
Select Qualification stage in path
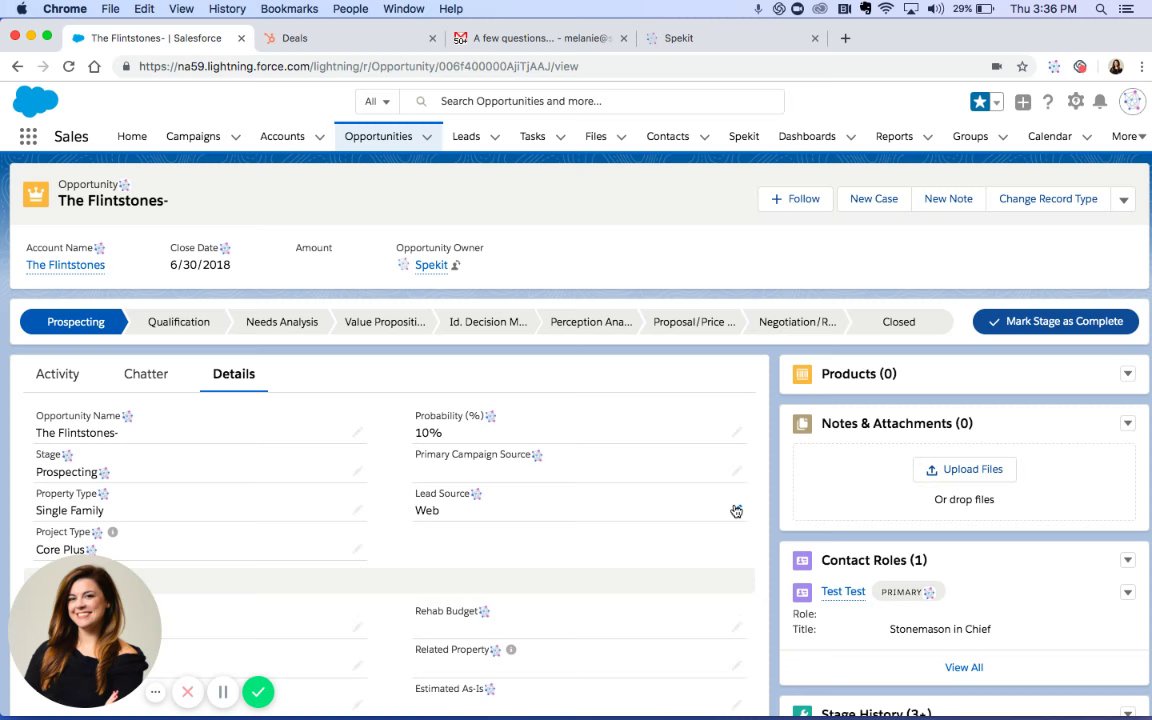tap(179, 322)
